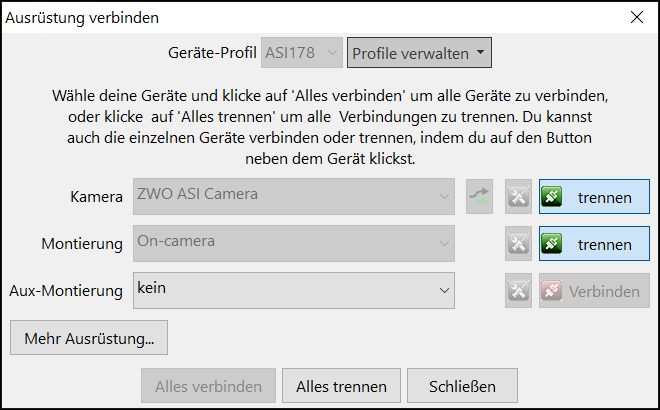The image size is (660, 410).
Task: Click Alles verbinden button
Action: click(x=208, y=386)
